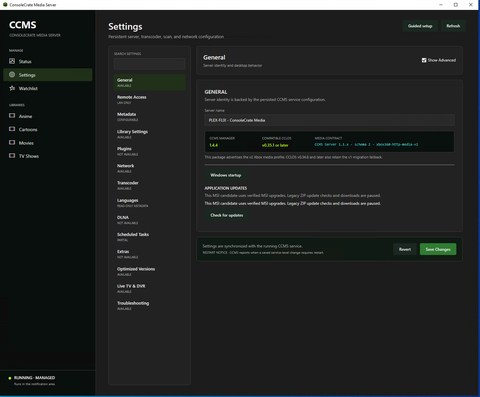Open the Scheduled Tasks category

(x=149, y=237)
